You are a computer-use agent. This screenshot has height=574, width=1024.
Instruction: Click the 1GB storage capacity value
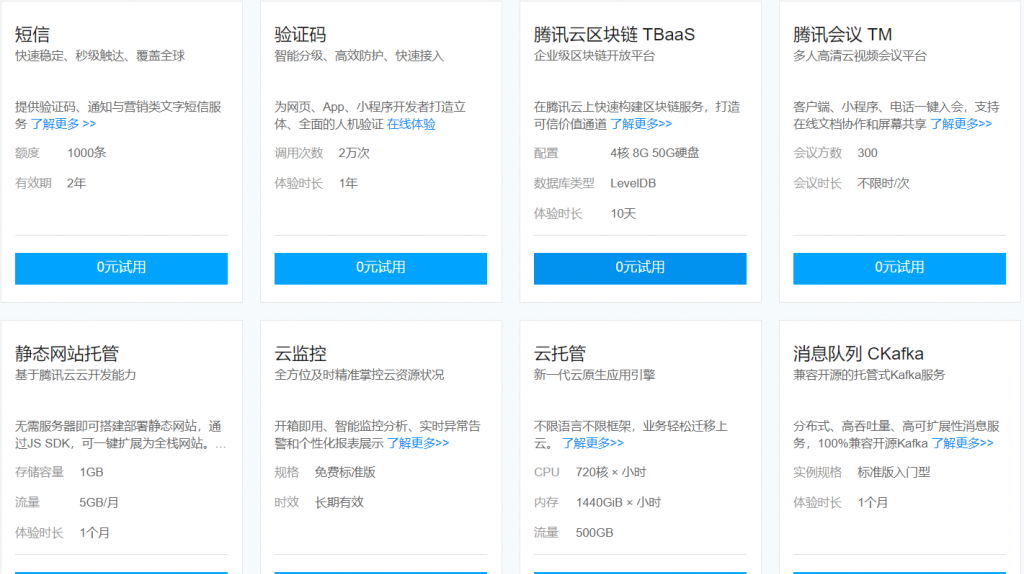(91, 473)
